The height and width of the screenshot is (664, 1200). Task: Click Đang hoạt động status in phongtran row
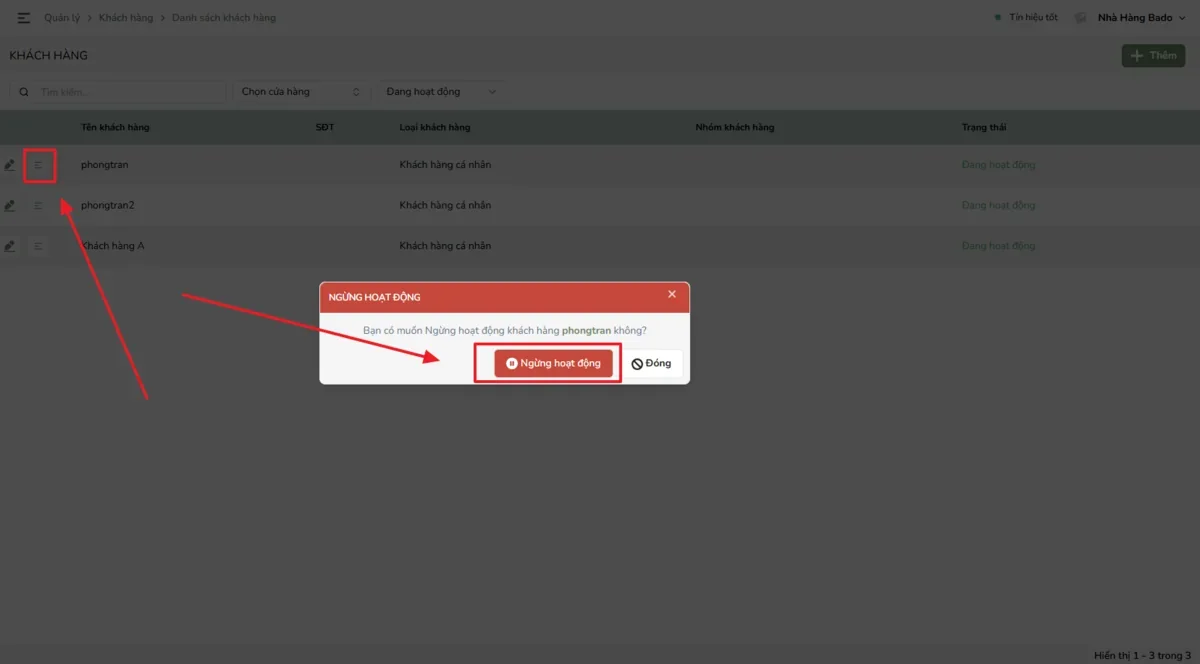tap(999, 165)
